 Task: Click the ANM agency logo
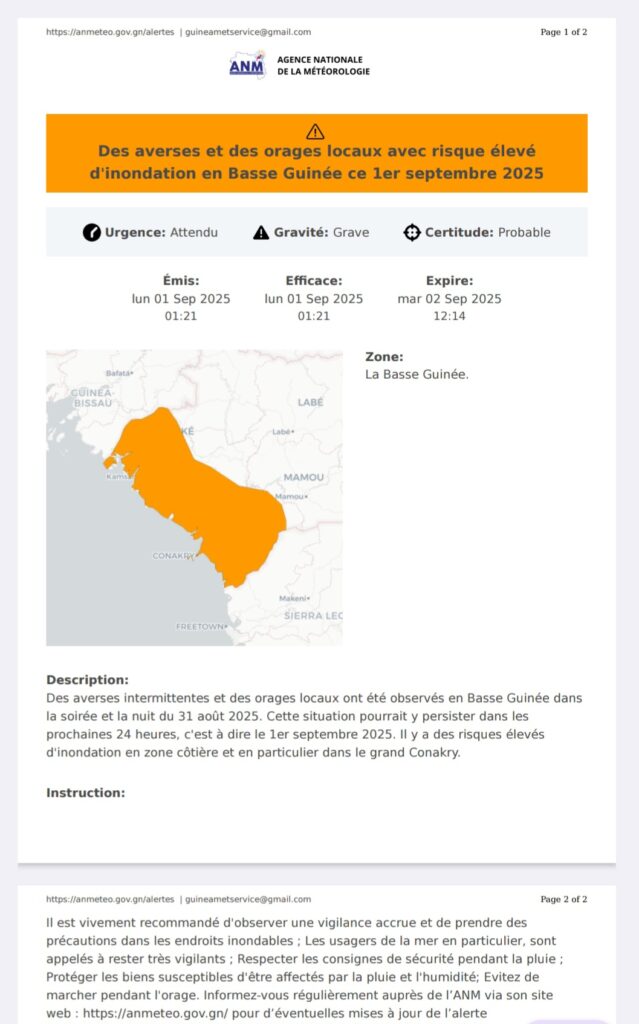247,65
